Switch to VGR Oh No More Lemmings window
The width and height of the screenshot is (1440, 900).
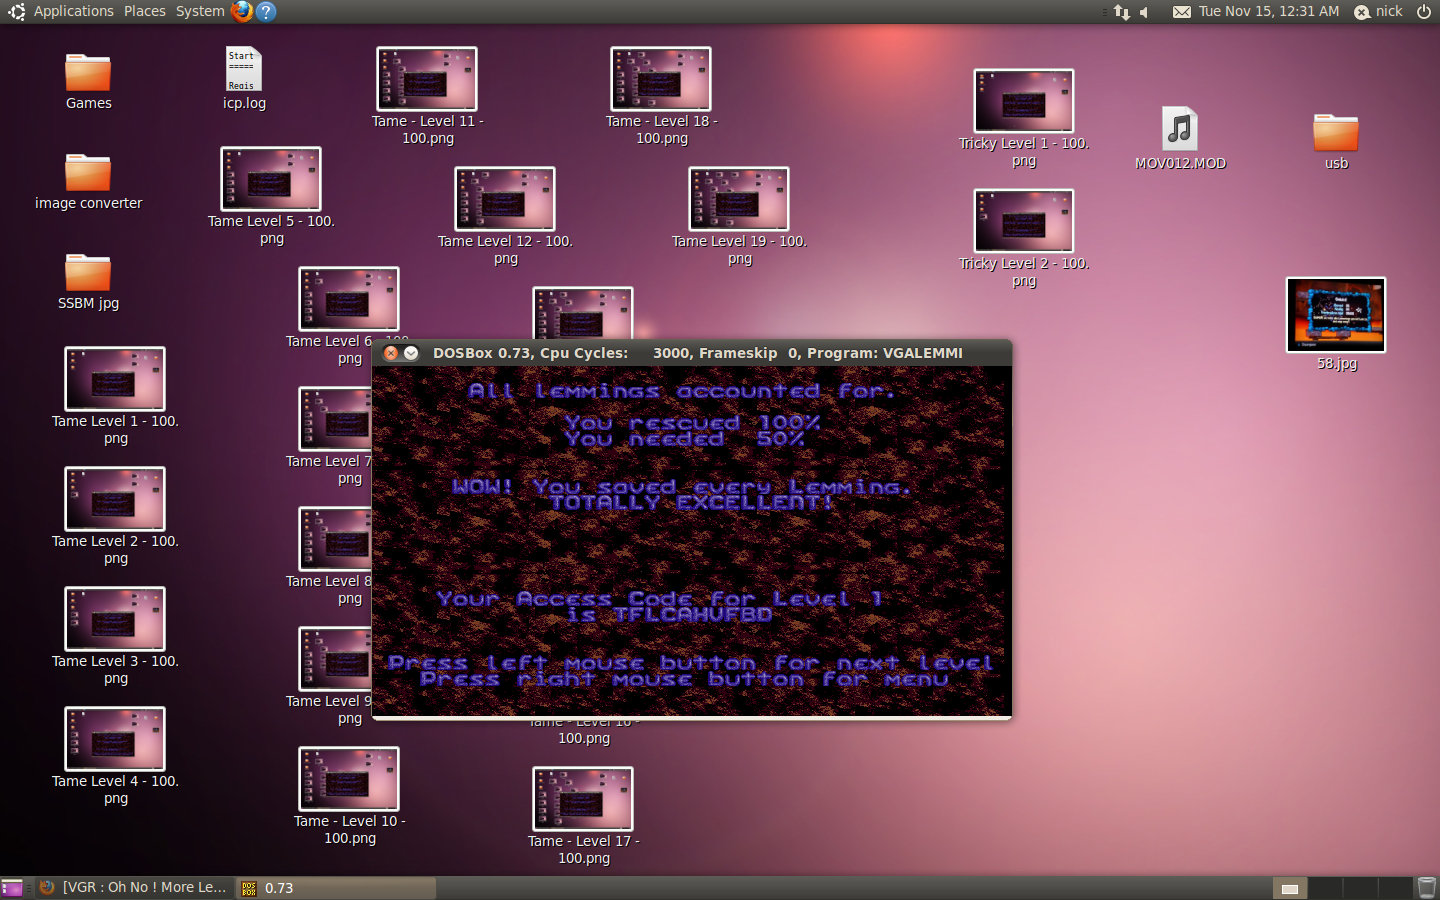pyautogui.click(x=135, y=887)
